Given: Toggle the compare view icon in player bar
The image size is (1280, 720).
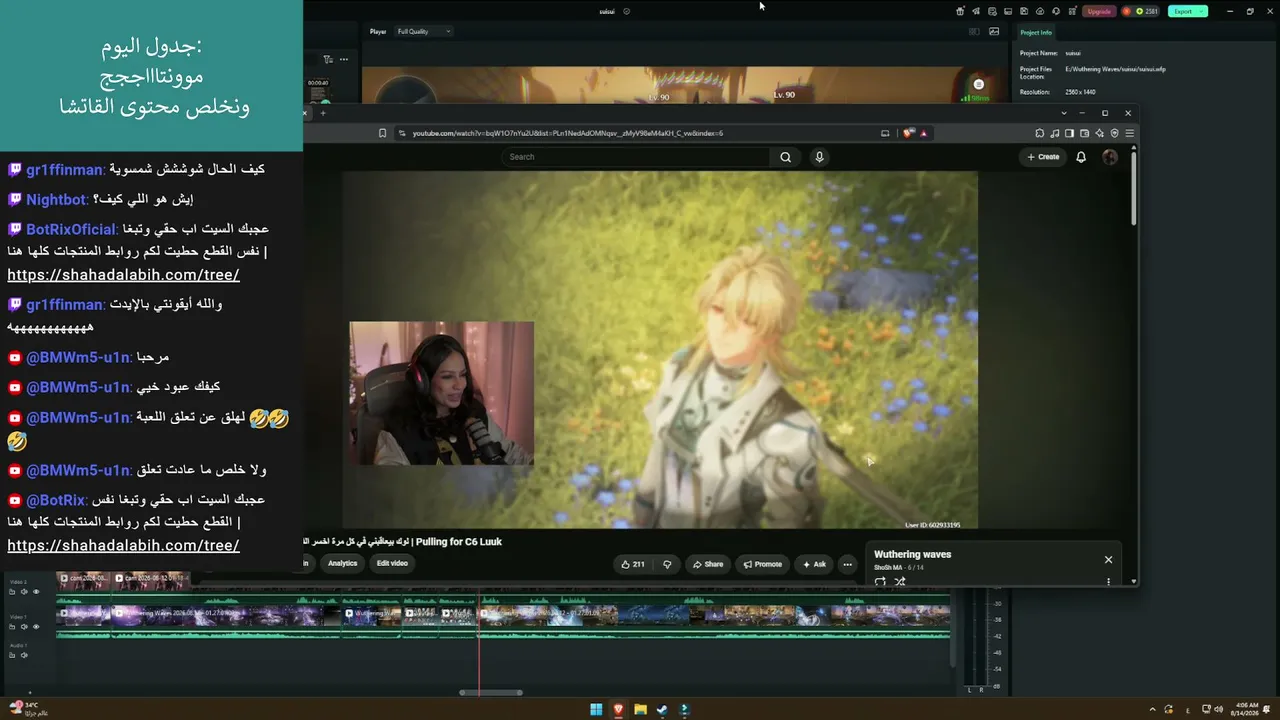Looking at the screenshot, I should point(974,31).
